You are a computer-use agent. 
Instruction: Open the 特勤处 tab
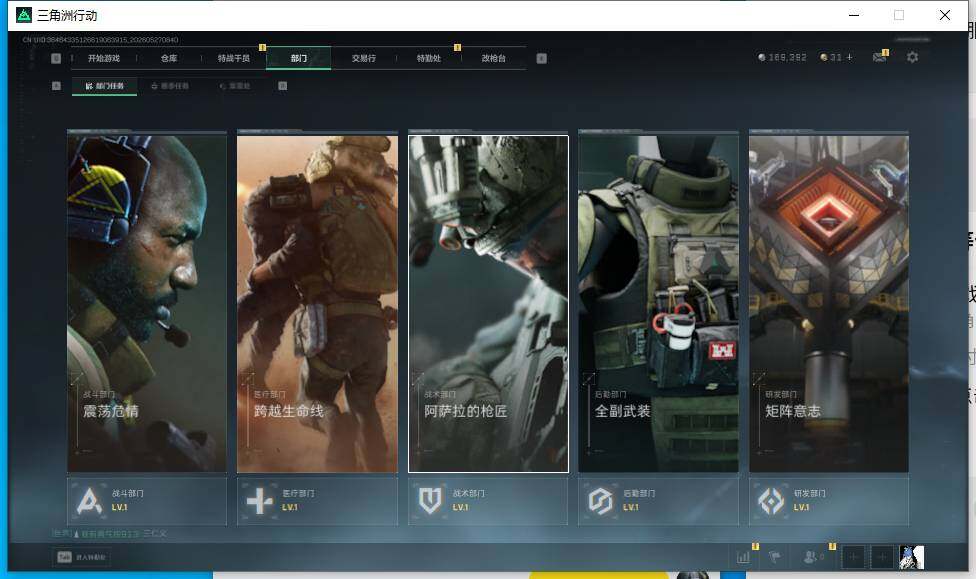pos(428,58)
